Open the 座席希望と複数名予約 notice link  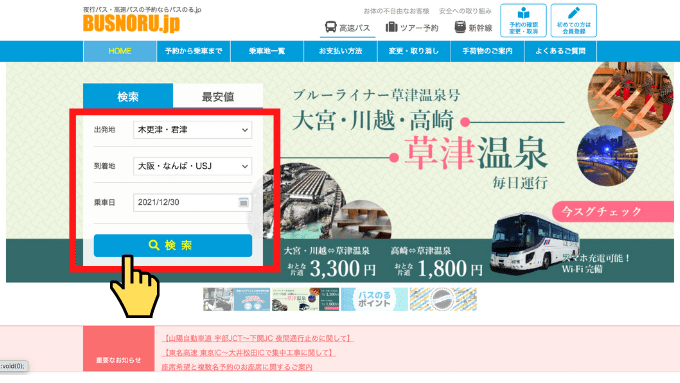(237, 367)
